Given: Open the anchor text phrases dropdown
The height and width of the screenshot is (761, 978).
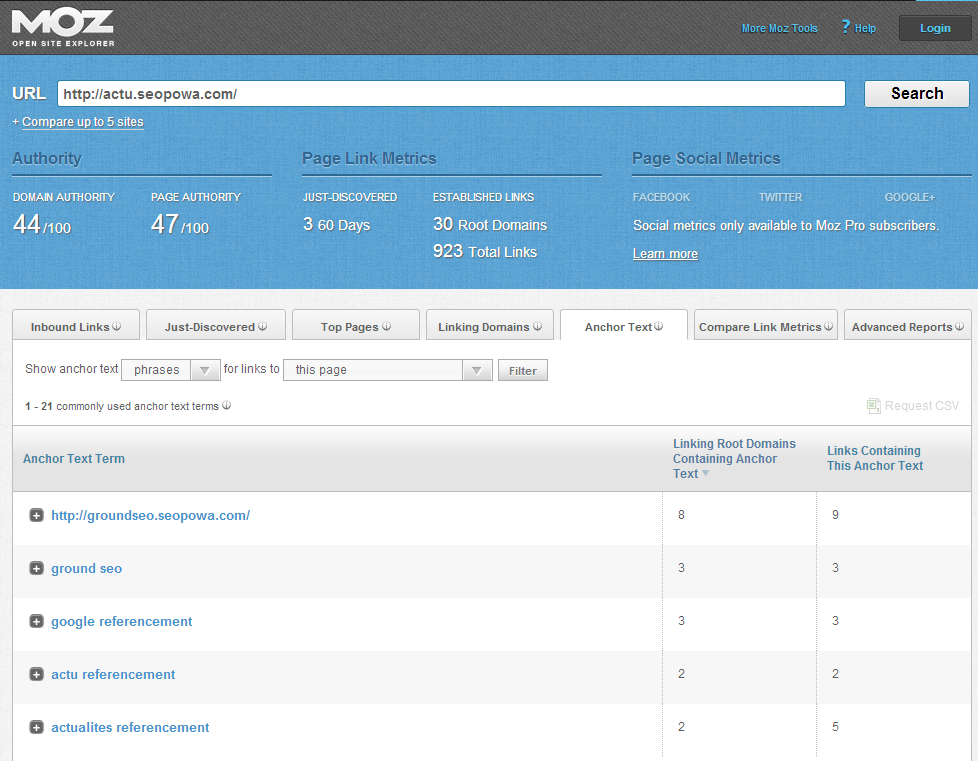Looking at the screenshot, I should pyautogui.click(x=170, y=370).
